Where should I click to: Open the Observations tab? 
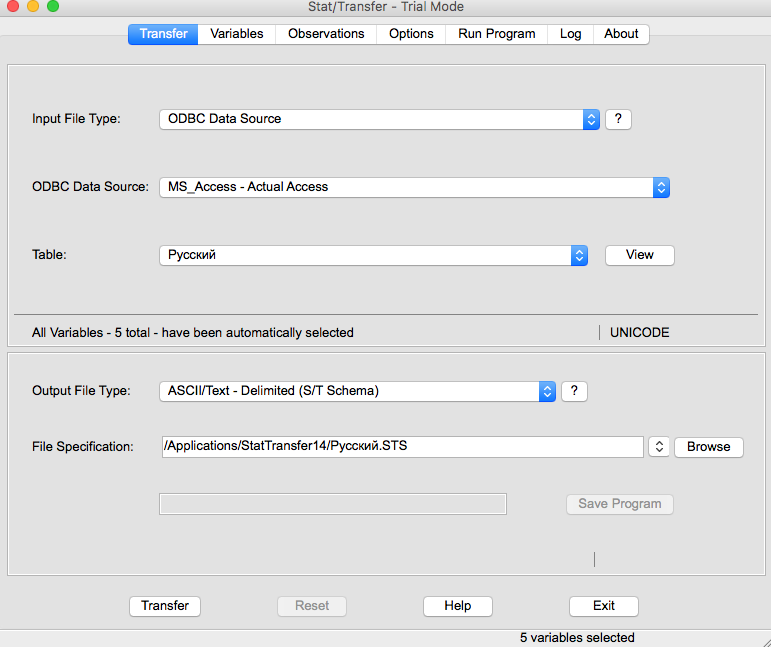[x=326, y=34]
